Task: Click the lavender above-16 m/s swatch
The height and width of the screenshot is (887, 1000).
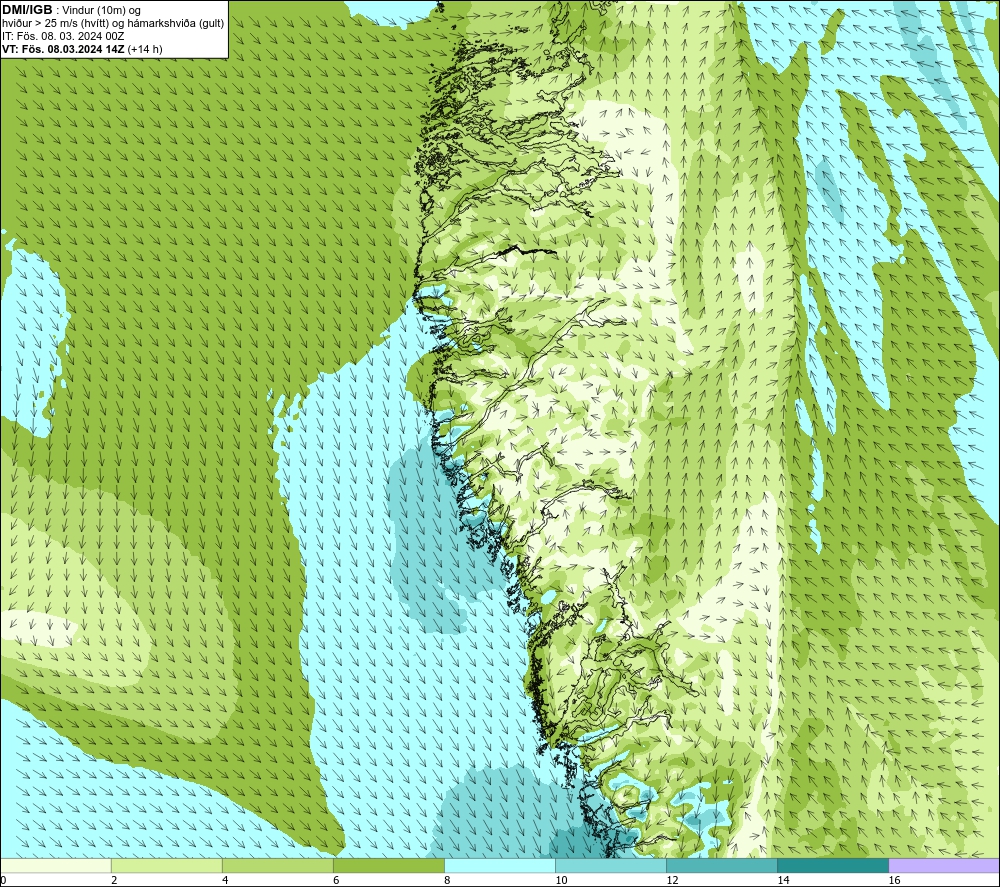Action: click(944, 866)
